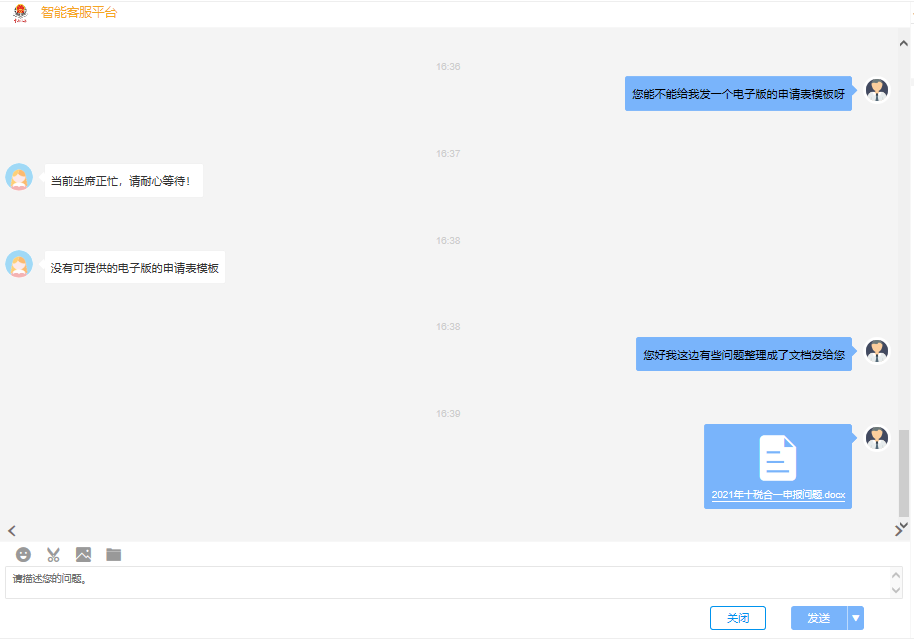Image resolution: width=914 pixels, height=640 pixels.
Task: Click the chat scrollbar up arrow
Action: pyautogui.click(x=904, y=43)
